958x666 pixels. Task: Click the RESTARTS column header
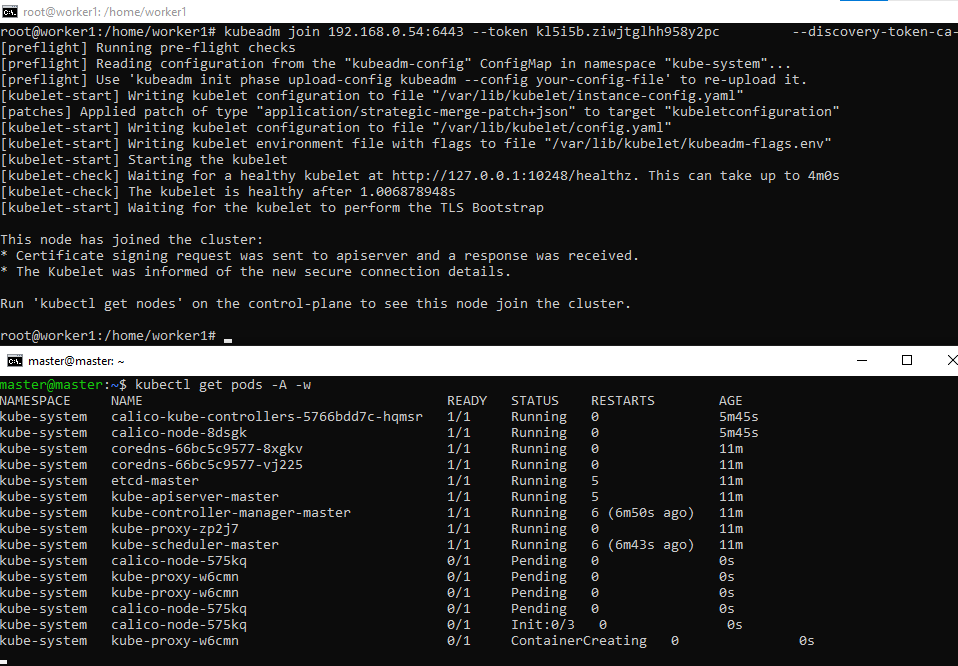(x=623, y=401)
